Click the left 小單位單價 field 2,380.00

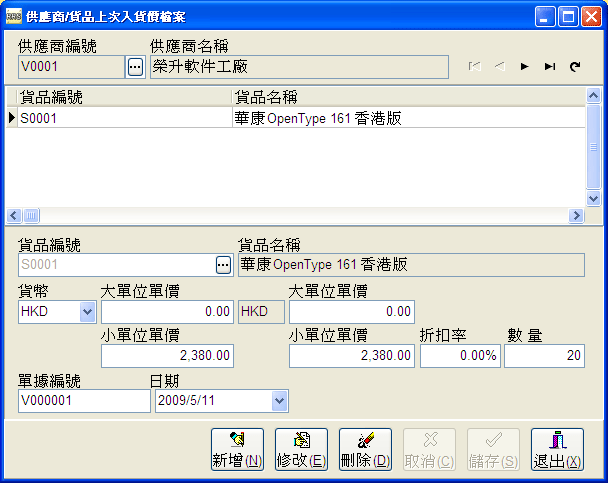pyautogui.click(x=168, y=355)
